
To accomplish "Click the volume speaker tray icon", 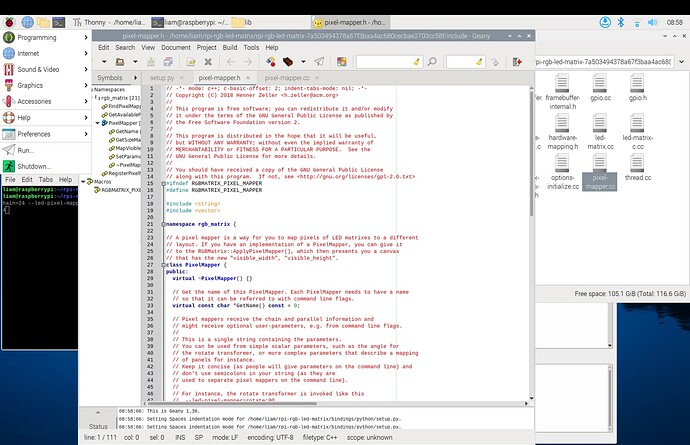I will 652,22.
